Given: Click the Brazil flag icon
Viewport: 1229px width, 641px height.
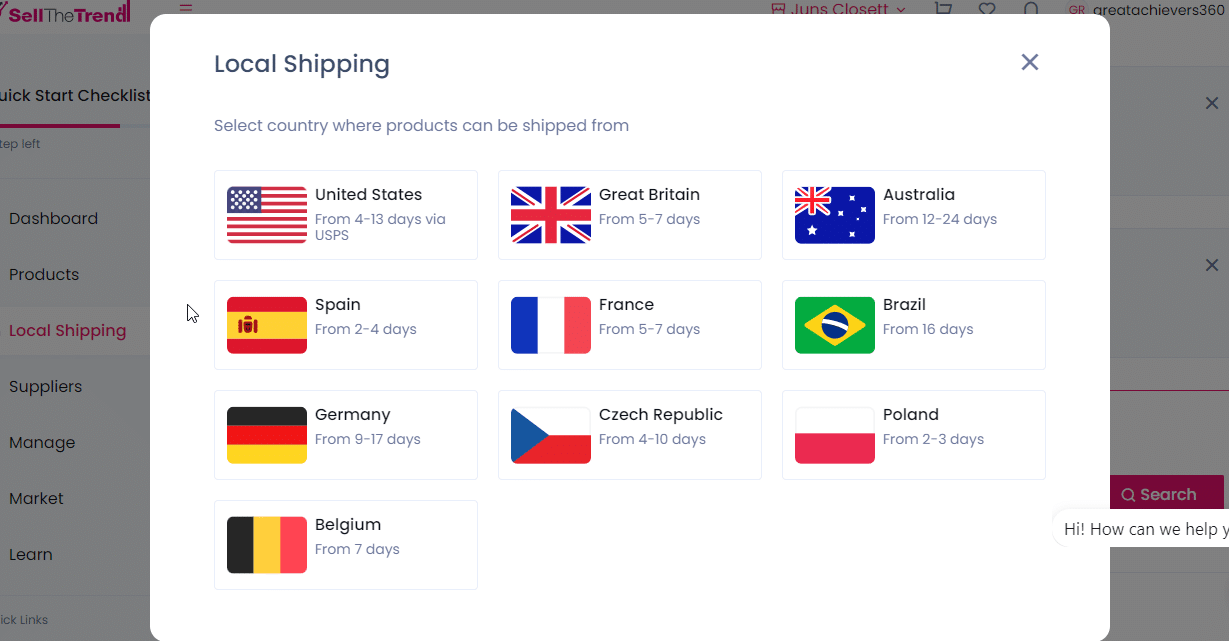Looking at the screenshot, I should pos(835,325).
